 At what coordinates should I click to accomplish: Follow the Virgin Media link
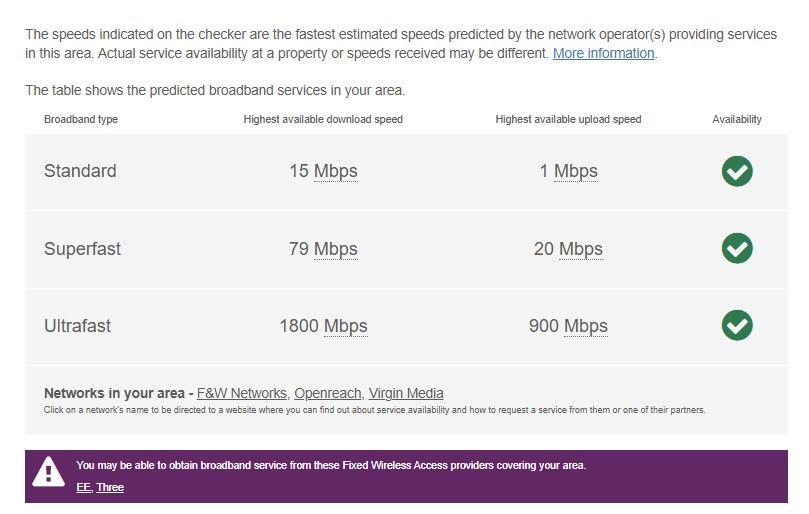tap(406, 393)
